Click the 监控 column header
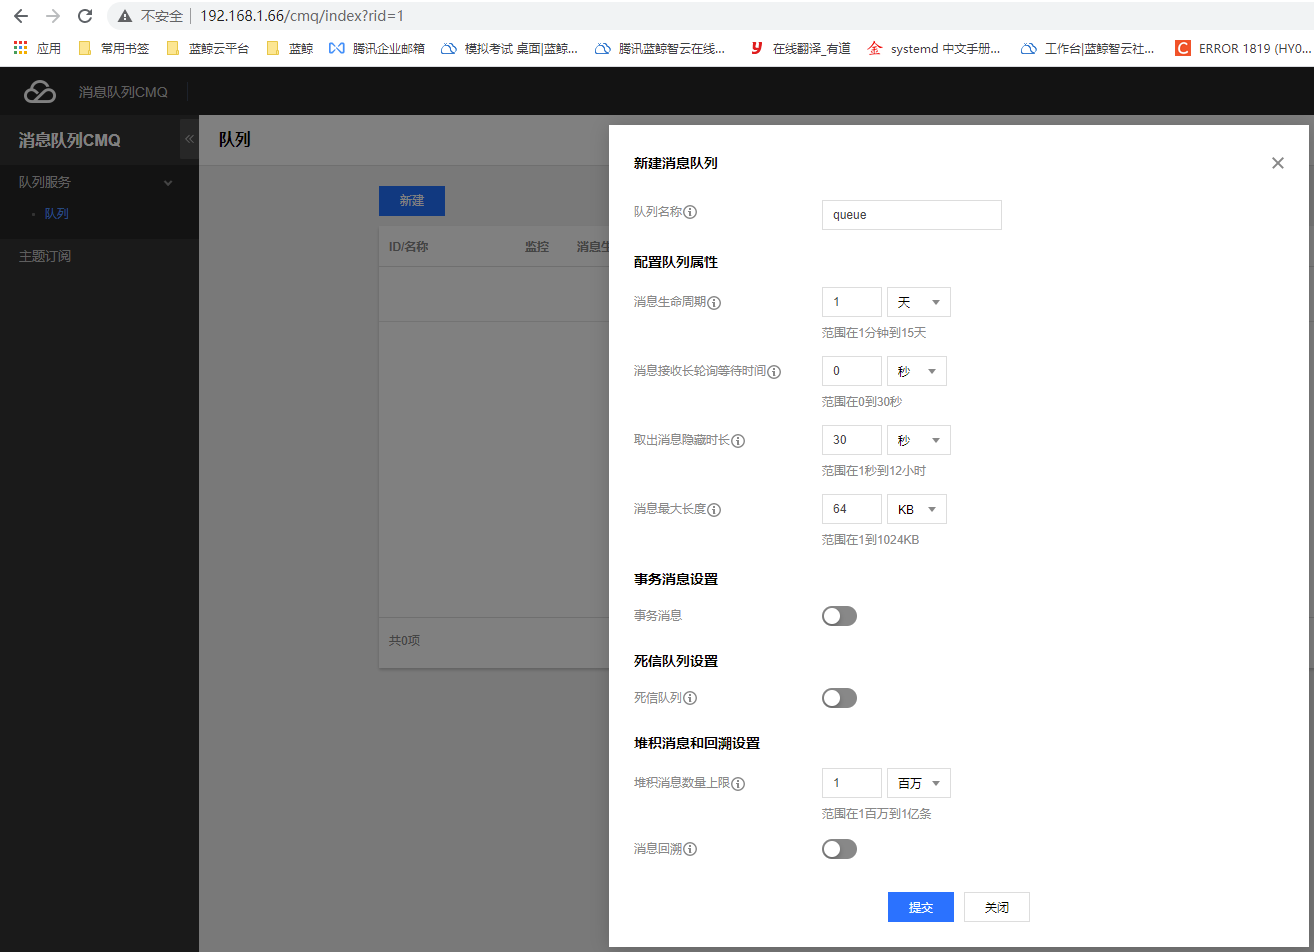 (x=537, y=247)
